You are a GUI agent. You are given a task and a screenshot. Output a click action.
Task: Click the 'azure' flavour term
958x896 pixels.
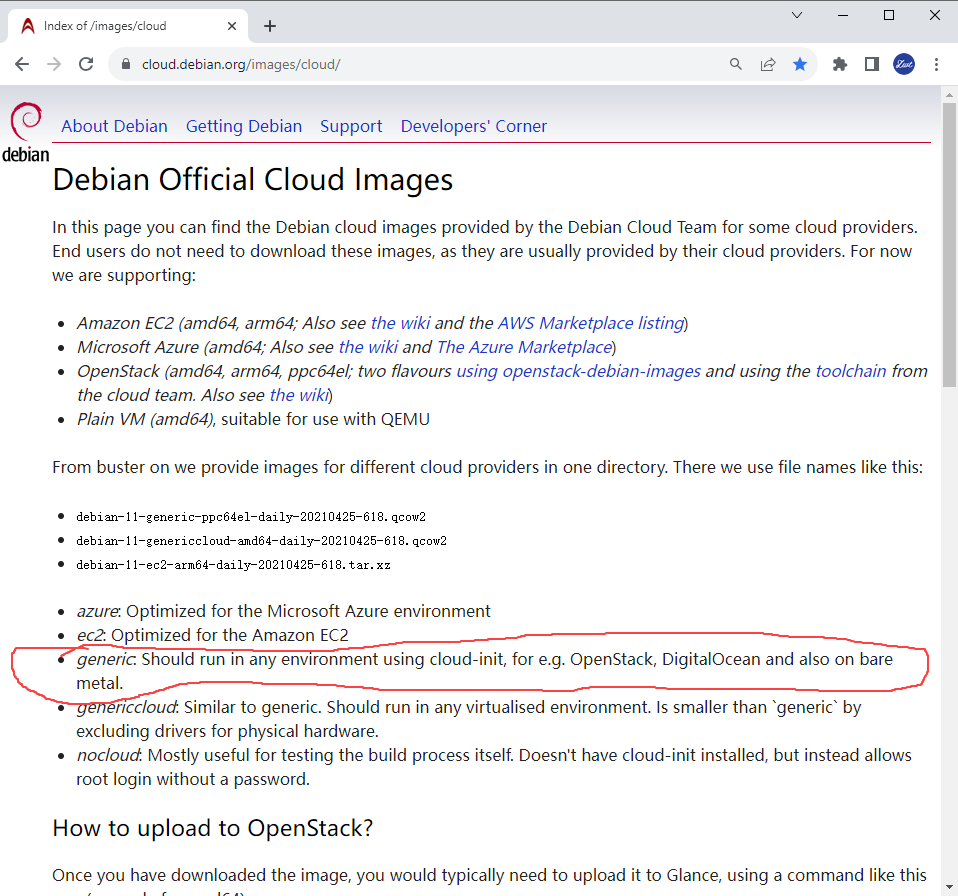97,611
